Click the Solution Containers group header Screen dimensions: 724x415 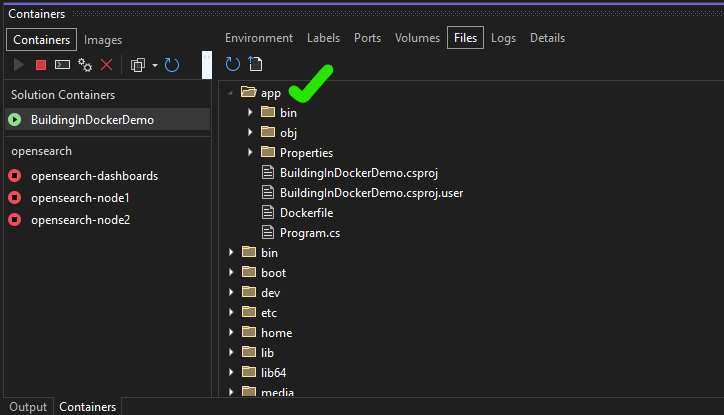point(63,95)
